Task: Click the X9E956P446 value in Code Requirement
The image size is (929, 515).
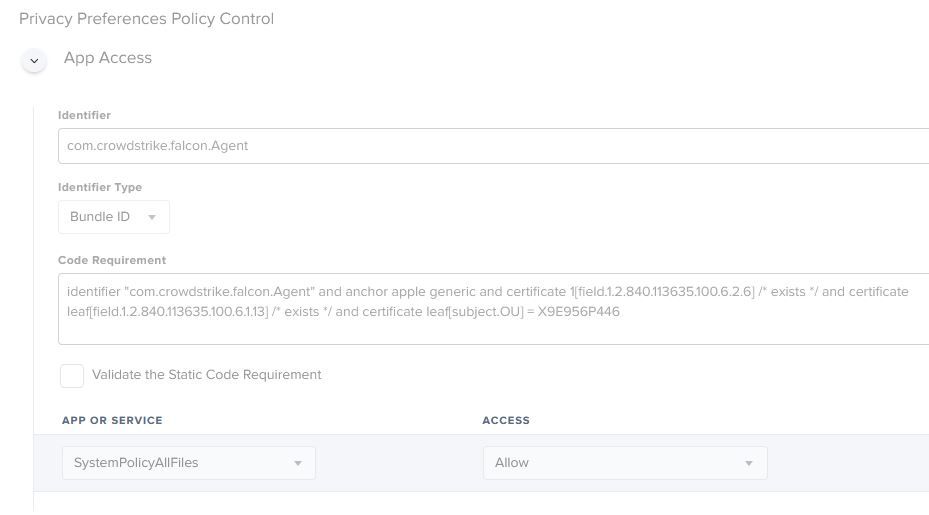Action: pos(578,312)
